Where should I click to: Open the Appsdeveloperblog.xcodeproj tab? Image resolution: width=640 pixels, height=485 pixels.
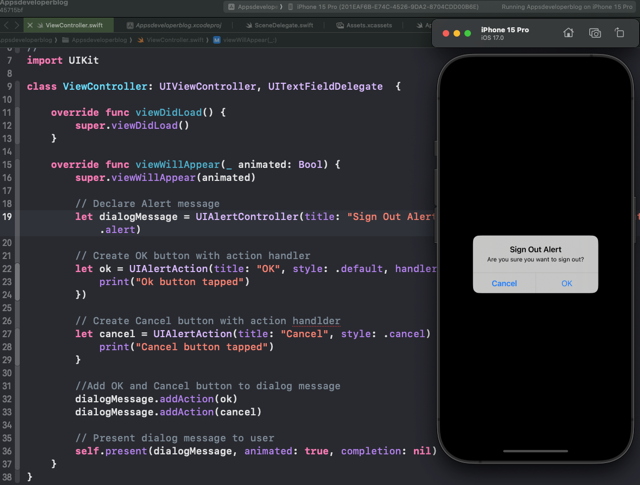(174, 25)
